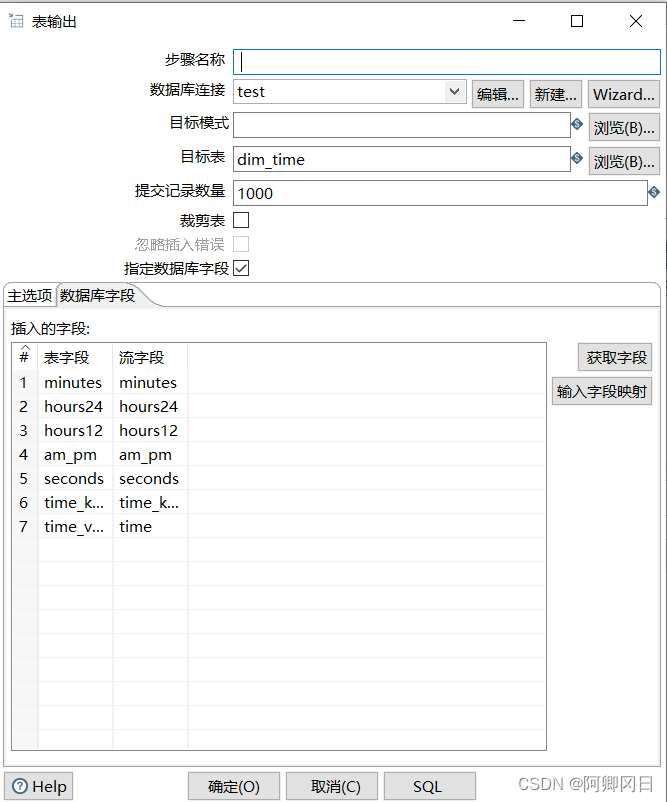This screenshot has height=802, width=667.
Task: Focus the 步骤名称 text field
Action: point(446,61)
